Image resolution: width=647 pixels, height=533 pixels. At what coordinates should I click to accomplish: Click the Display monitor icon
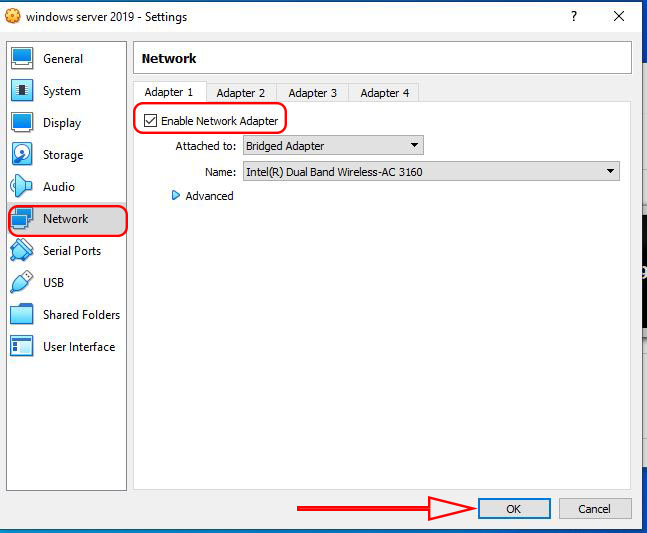[x=22, y=123]
